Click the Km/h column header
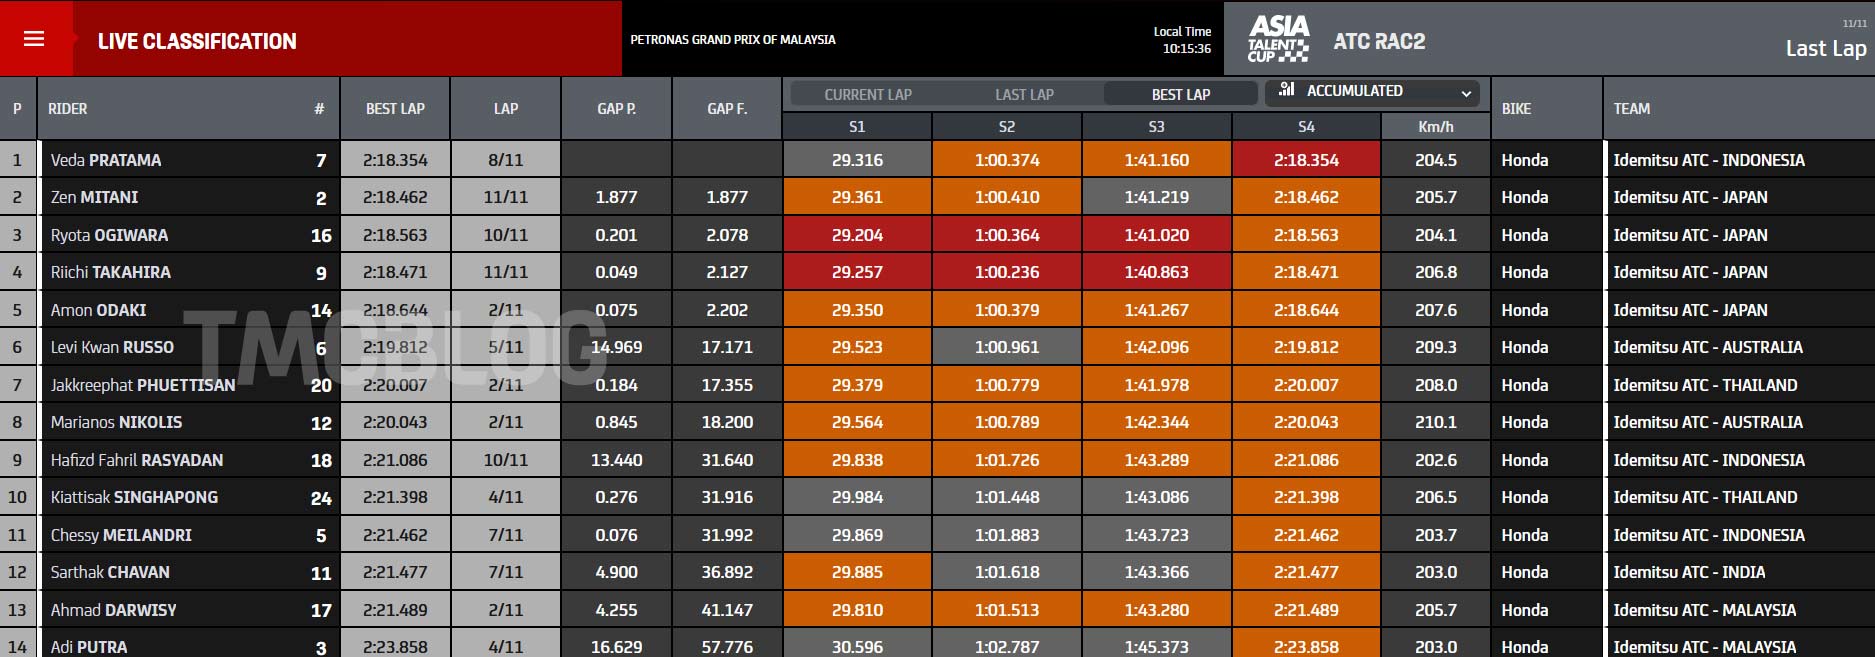 click(1435, 127)
